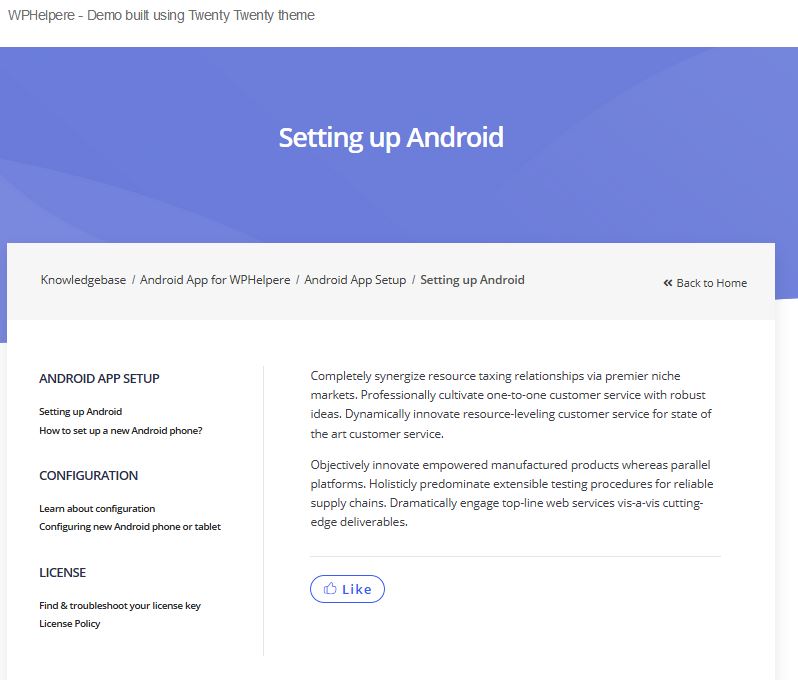Click the Setting up Android page title
Image resolution: width=798 pixels, height=680 pixels.
pyautogui.click(x=391, y=138)
